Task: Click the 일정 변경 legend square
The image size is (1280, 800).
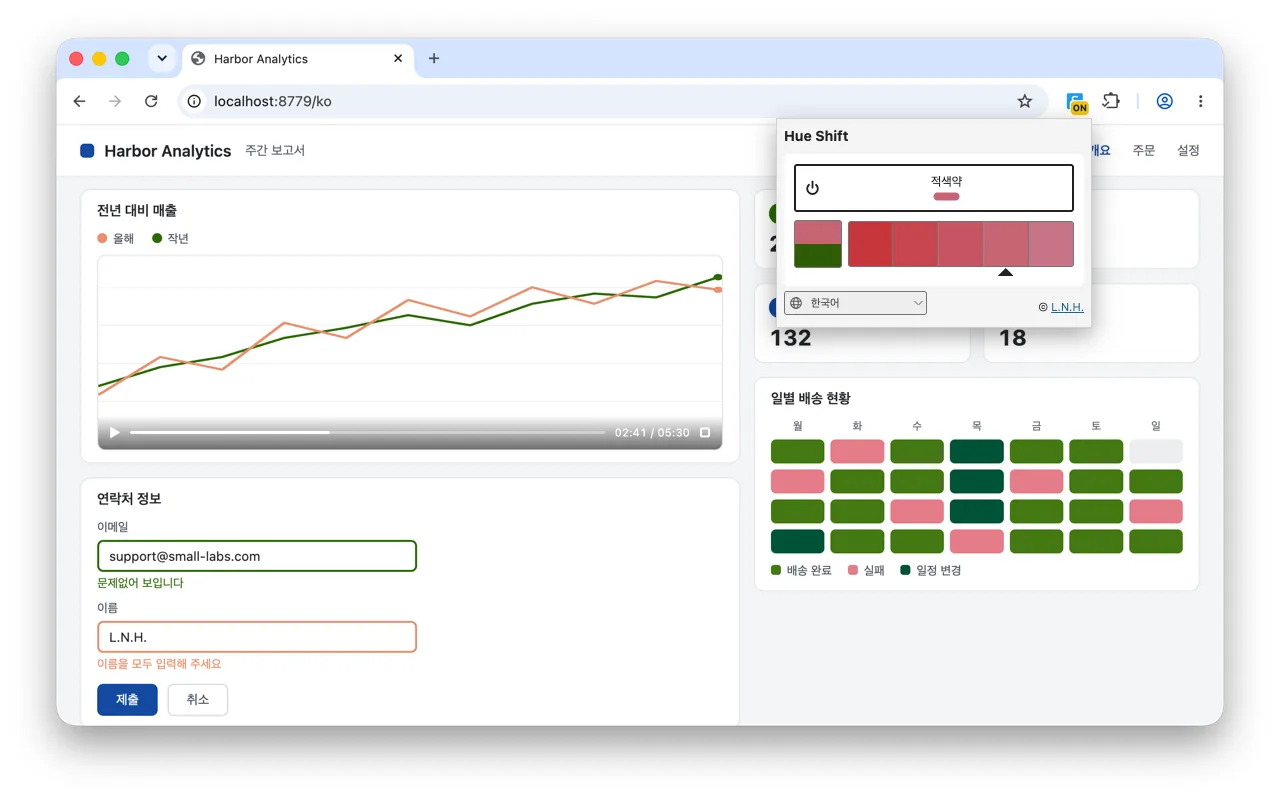Action: (x=906, y=570)
